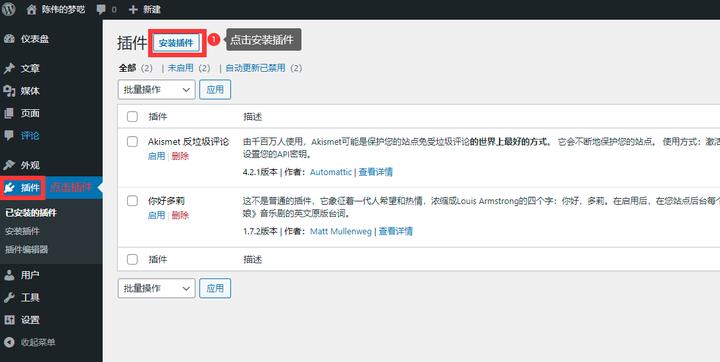Open the Automattic author link
Screen dimensions: 720x362
(331, 172)
